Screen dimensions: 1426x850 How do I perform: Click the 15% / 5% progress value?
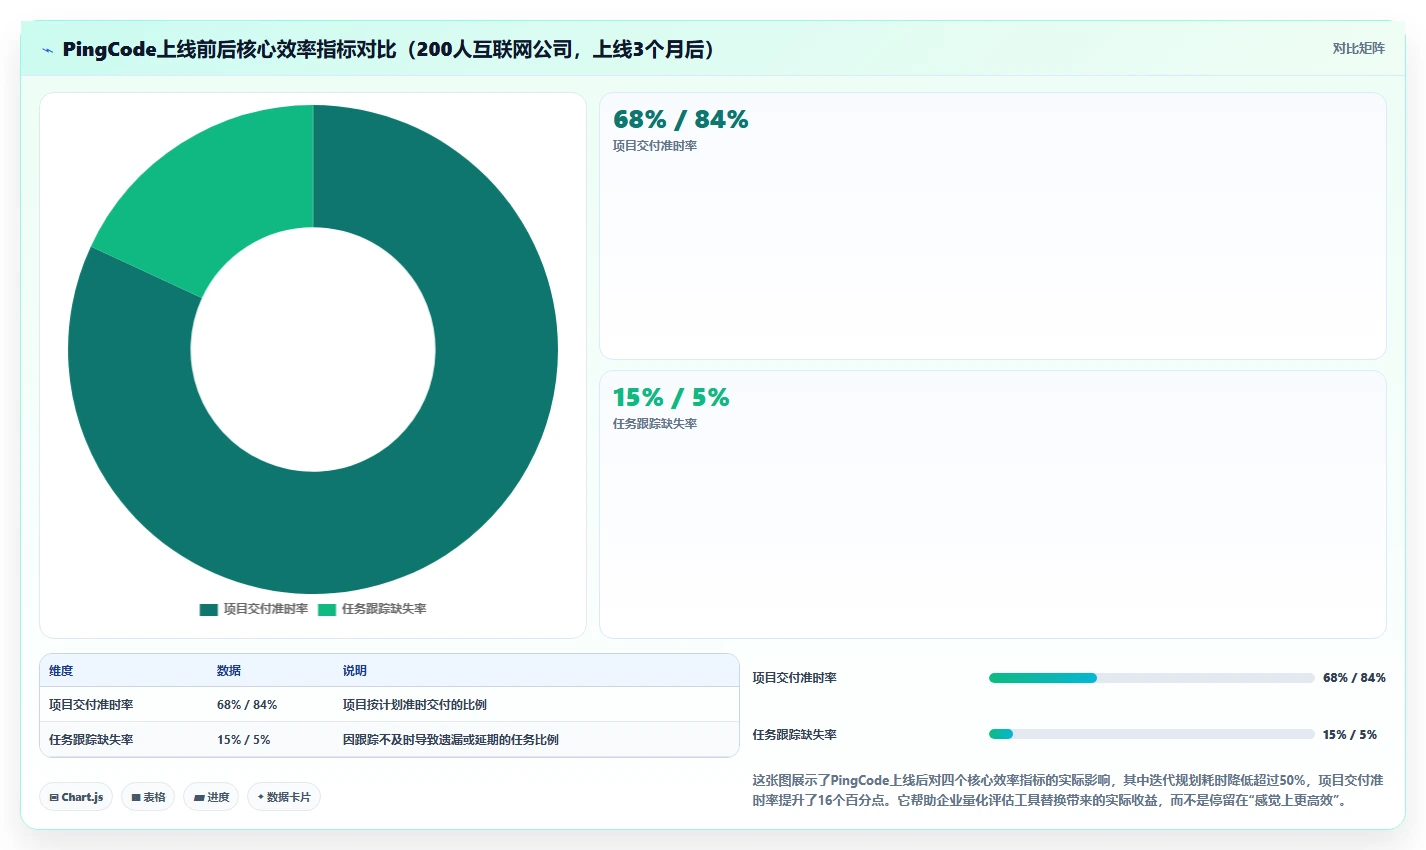1350,735
